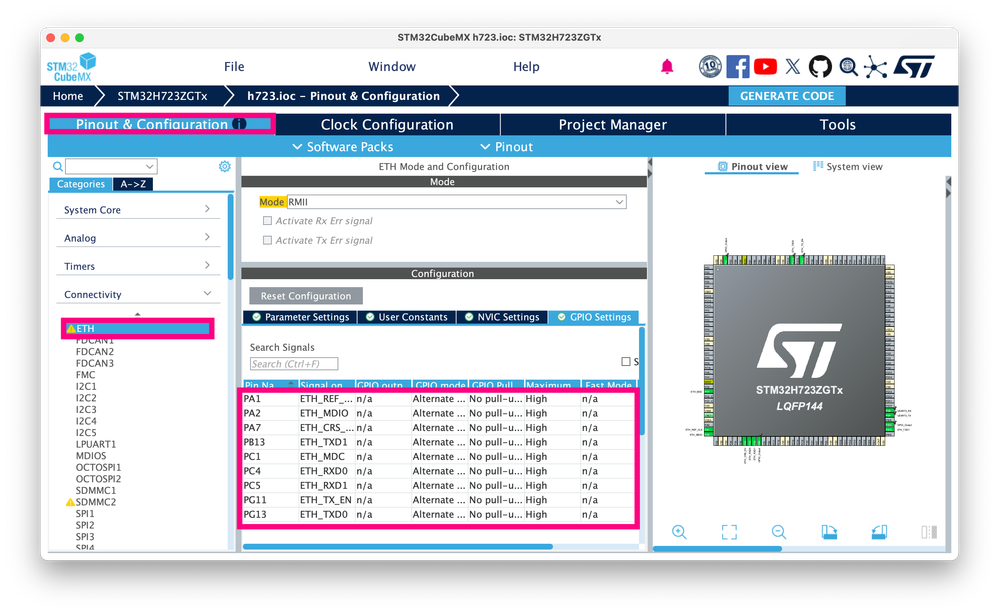Fit the chip to the view
999x614 pixels.
729,532
